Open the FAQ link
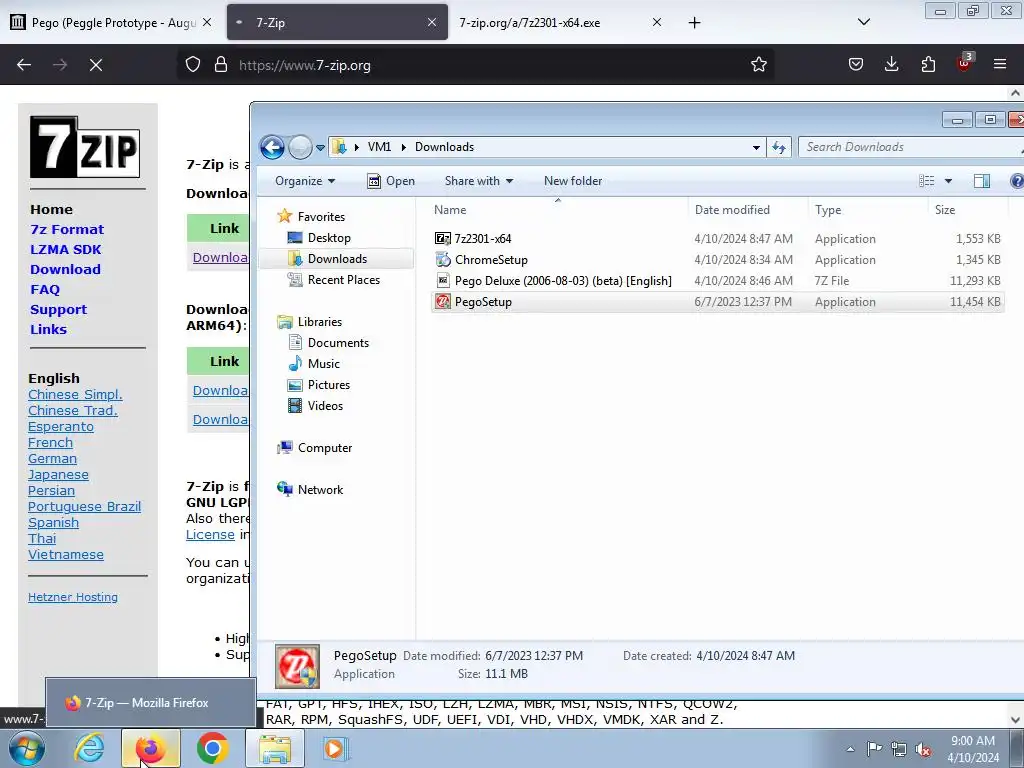 point(45,289)
